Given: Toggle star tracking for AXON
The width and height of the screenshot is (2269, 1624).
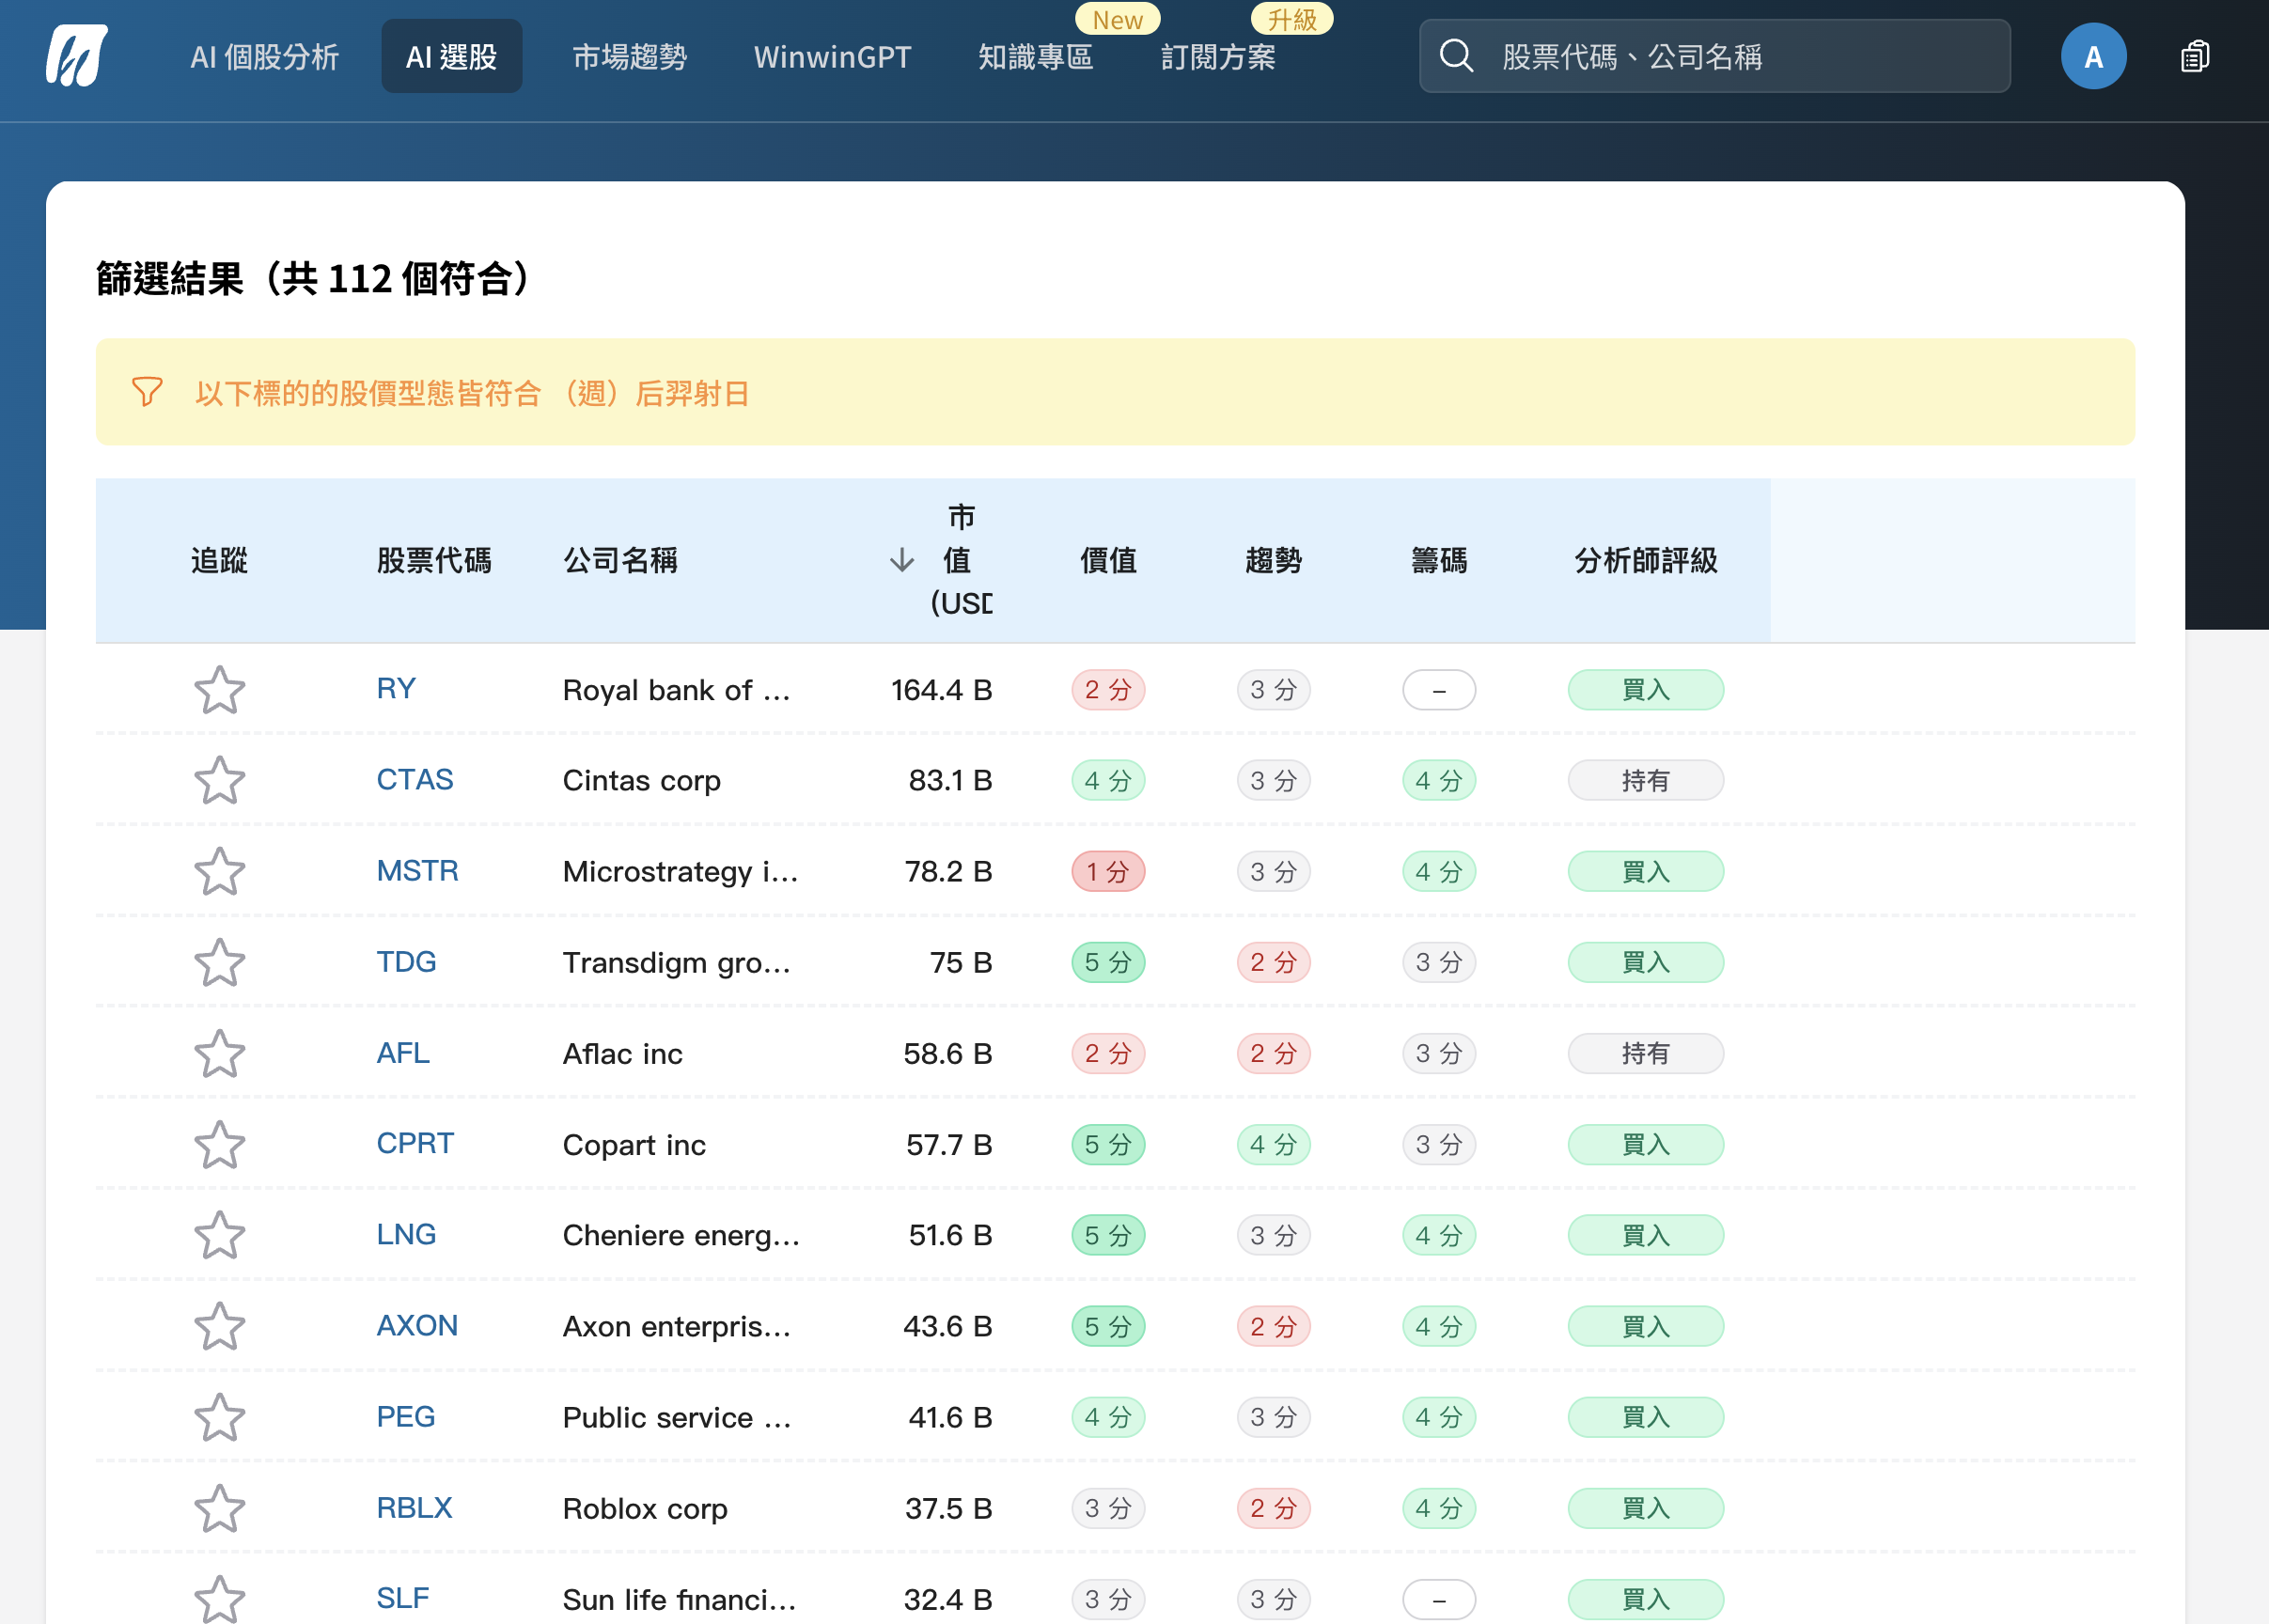Looking at the screenshot, I should click(x=219, y=1327).
